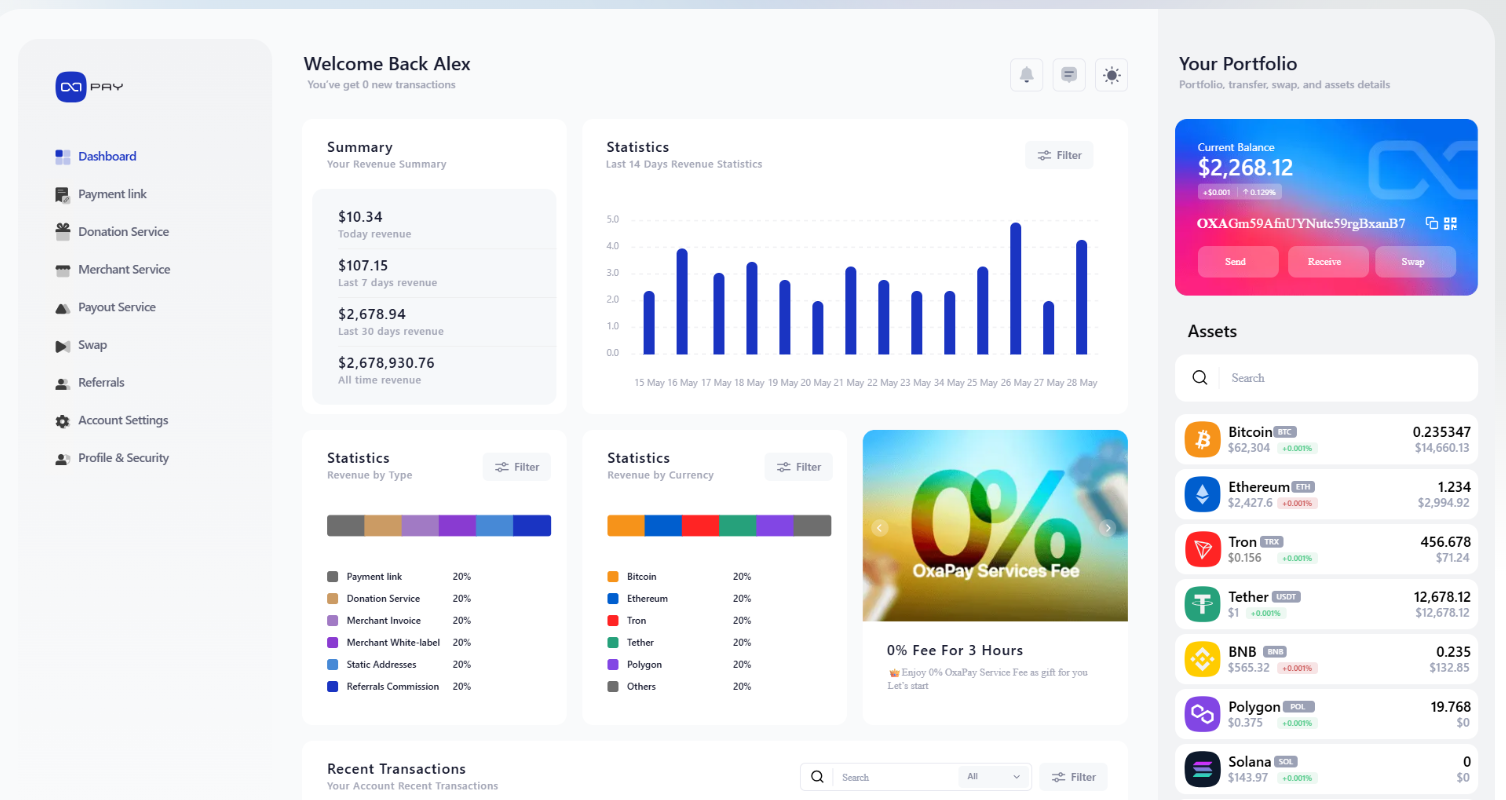Open Filter for Revenue by Type

coord(517,467)
